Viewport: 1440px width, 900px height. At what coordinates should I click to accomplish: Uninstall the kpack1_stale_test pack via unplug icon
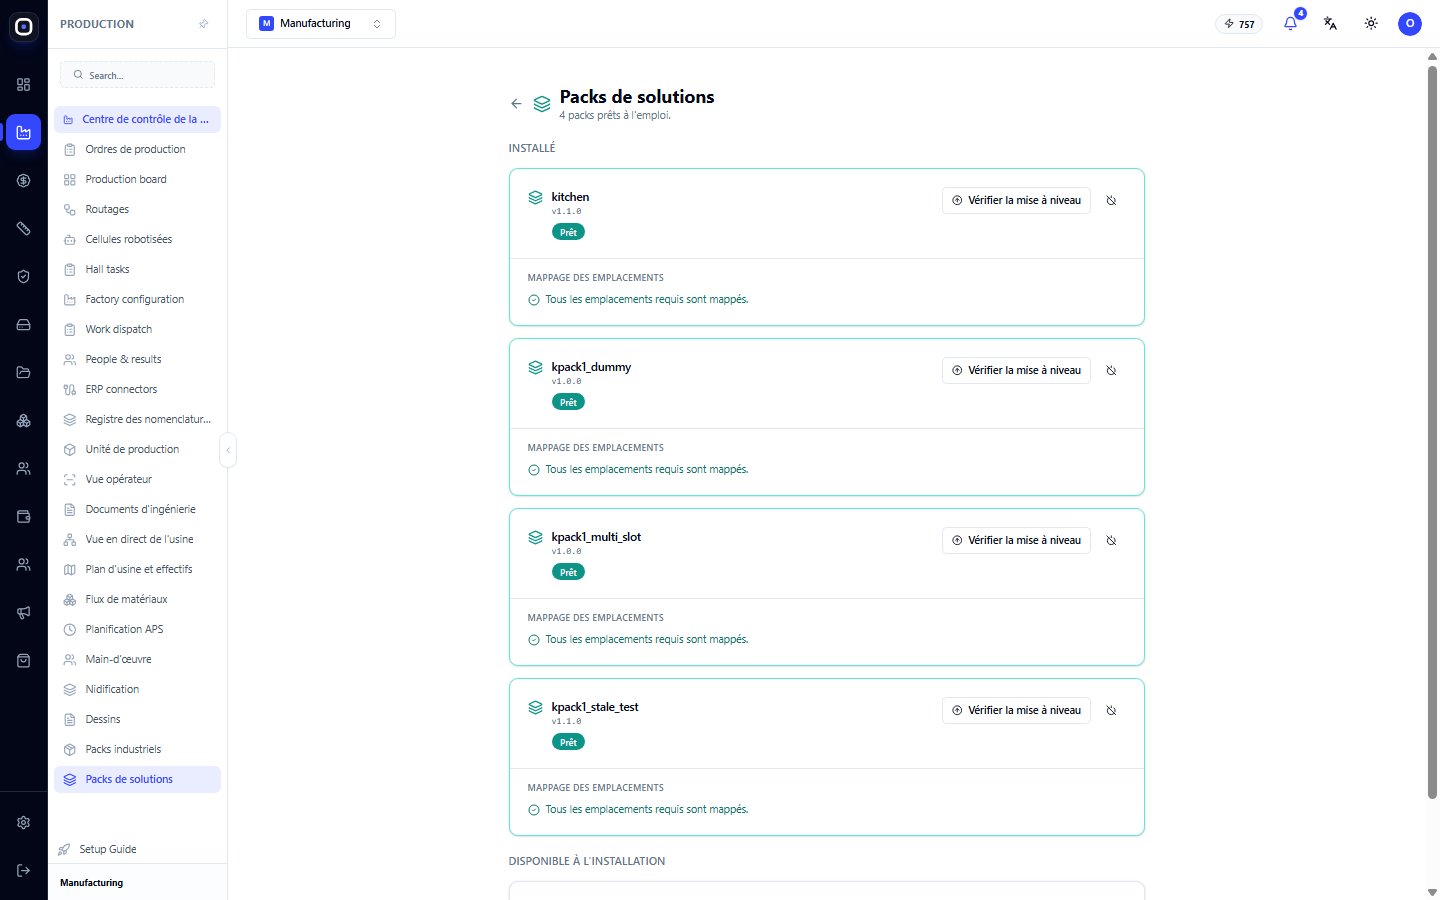click(1111, 710)
